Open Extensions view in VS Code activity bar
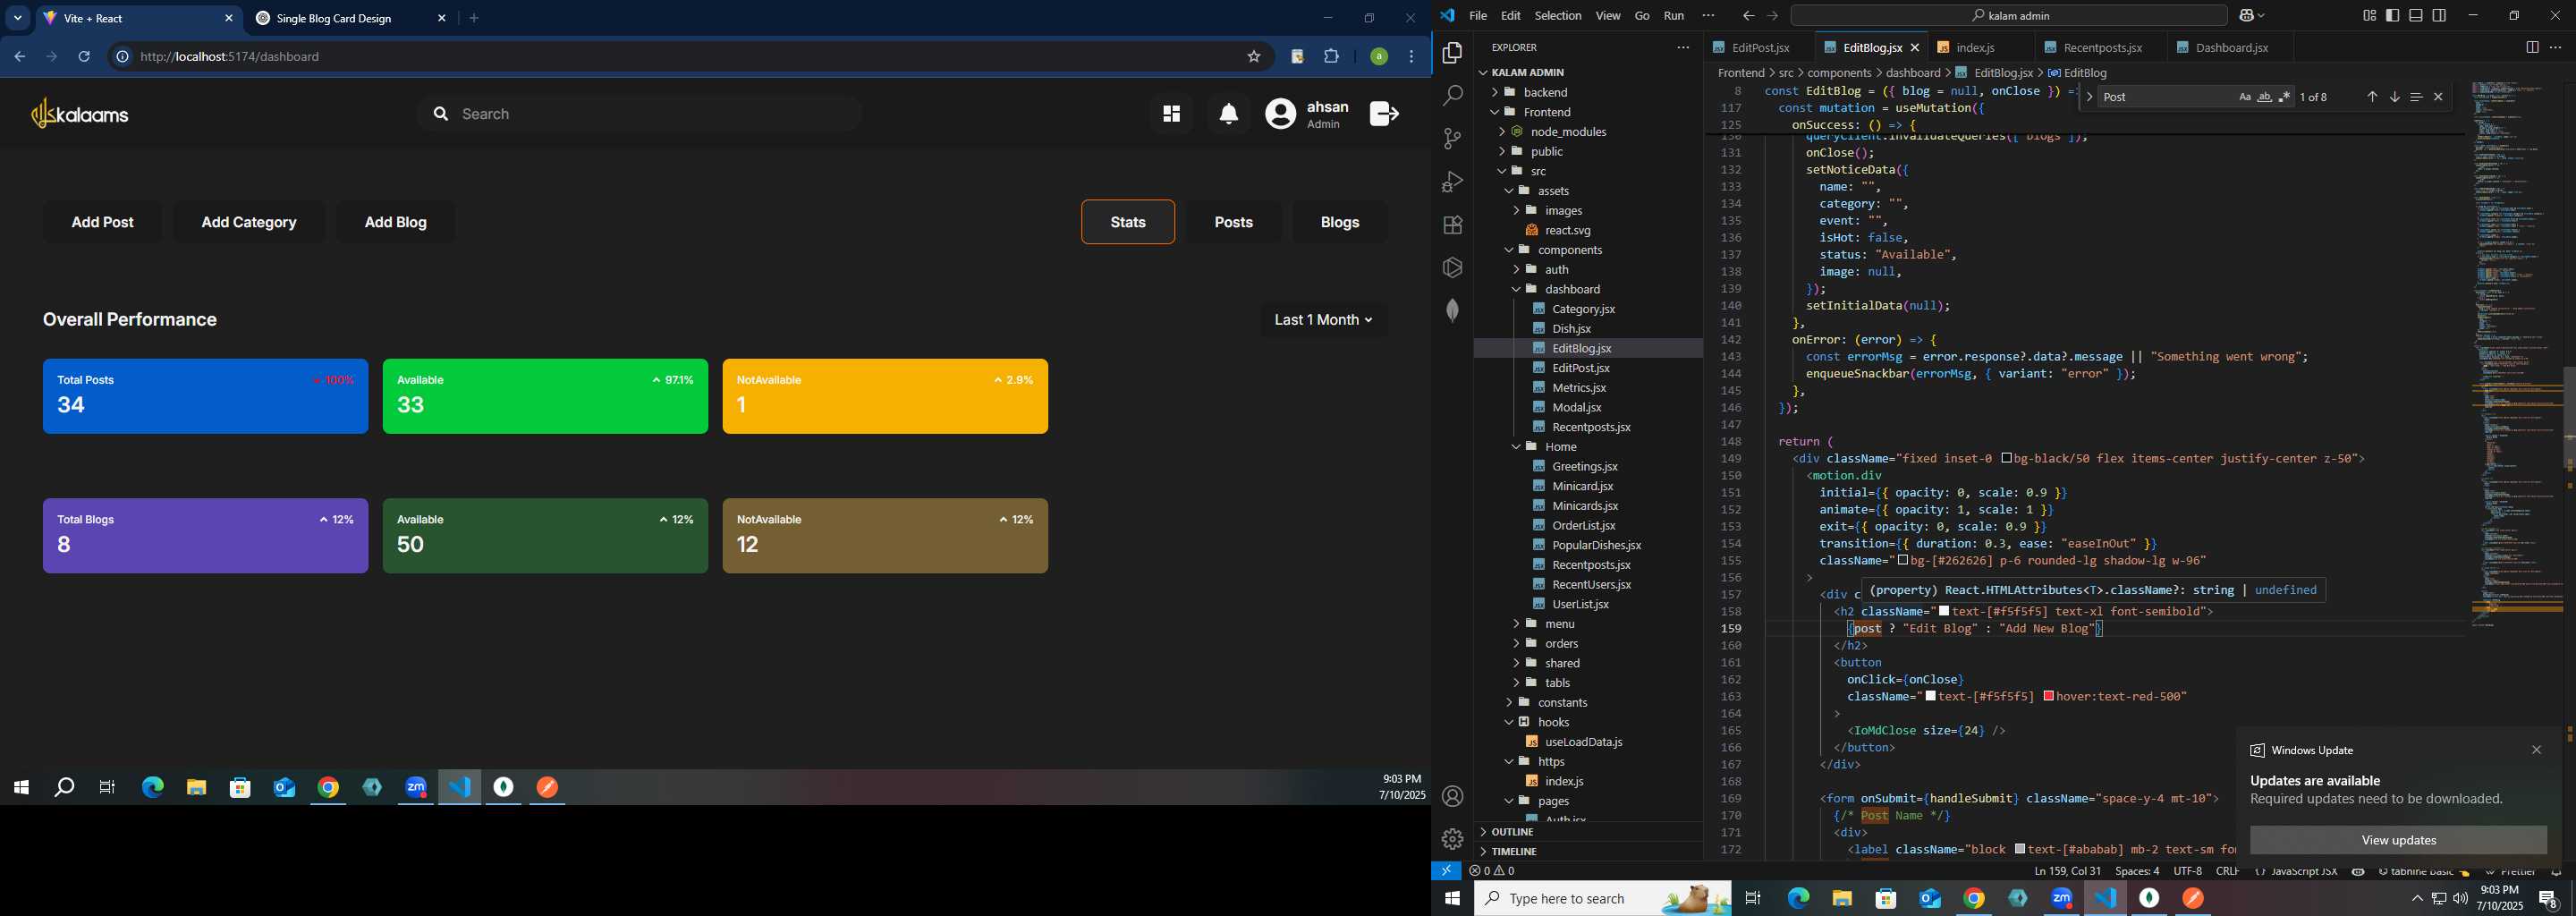Screen dimensions: 2576x916 [x=1453, y=225]
